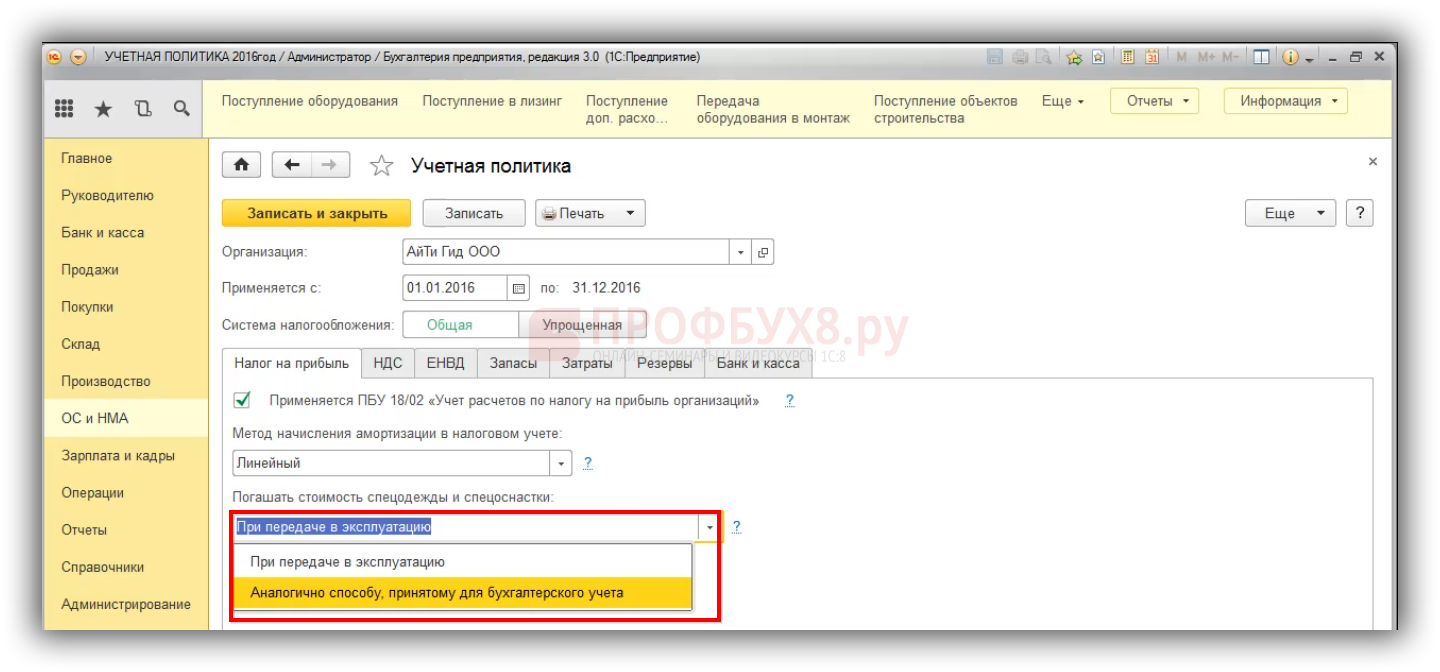Choose При передаче в эксплуатацию list option
Viewport: 1440px width, 672px height.
pyautogui.click(x=461, y=562)
